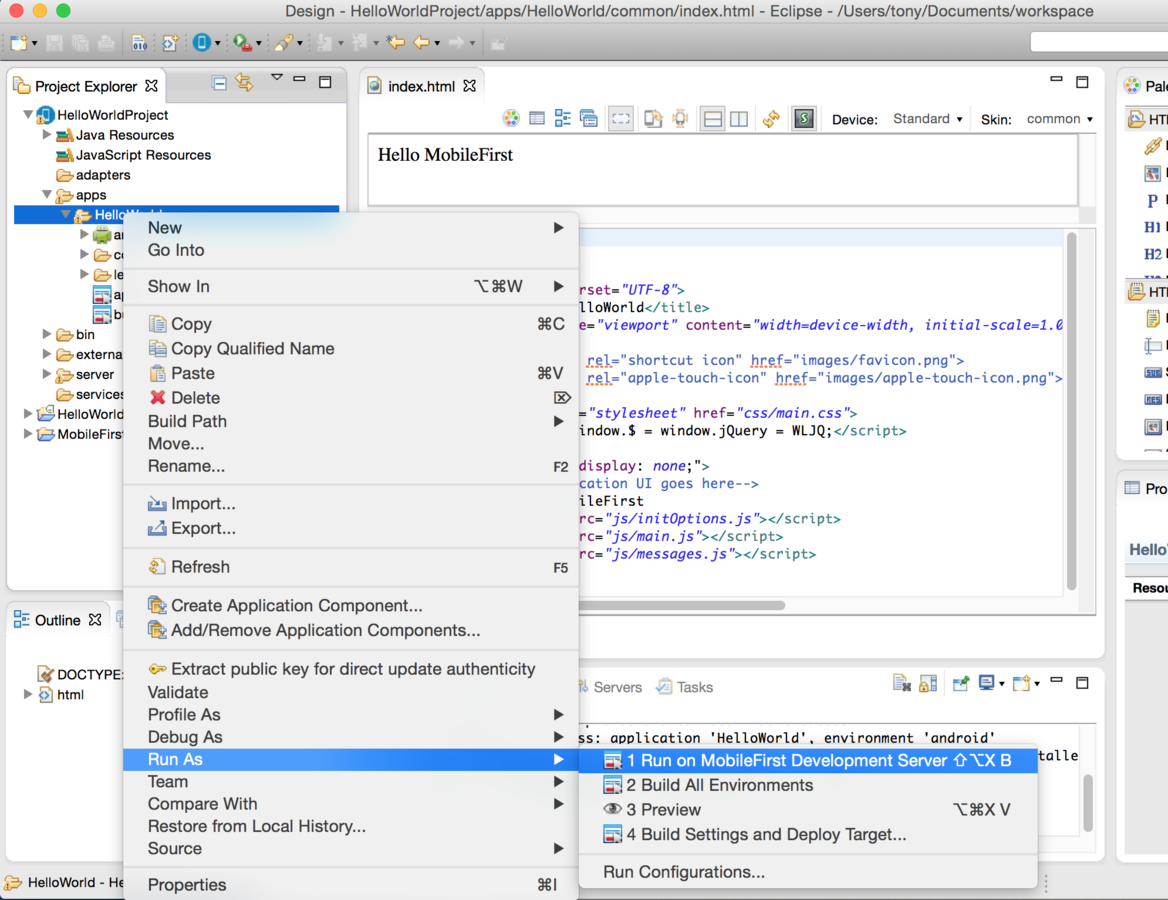This screenshot has width=1168, height=900.
Task: Click the paintbrush external tools icon
Action: tap(283, 42)
